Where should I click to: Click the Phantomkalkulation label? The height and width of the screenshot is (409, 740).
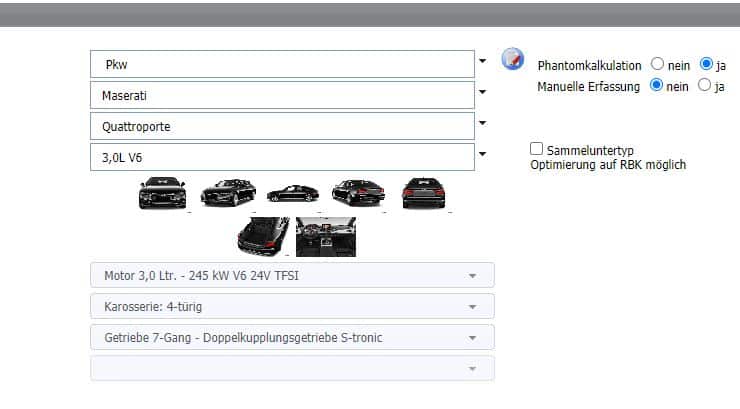click(x=589, y=66)
